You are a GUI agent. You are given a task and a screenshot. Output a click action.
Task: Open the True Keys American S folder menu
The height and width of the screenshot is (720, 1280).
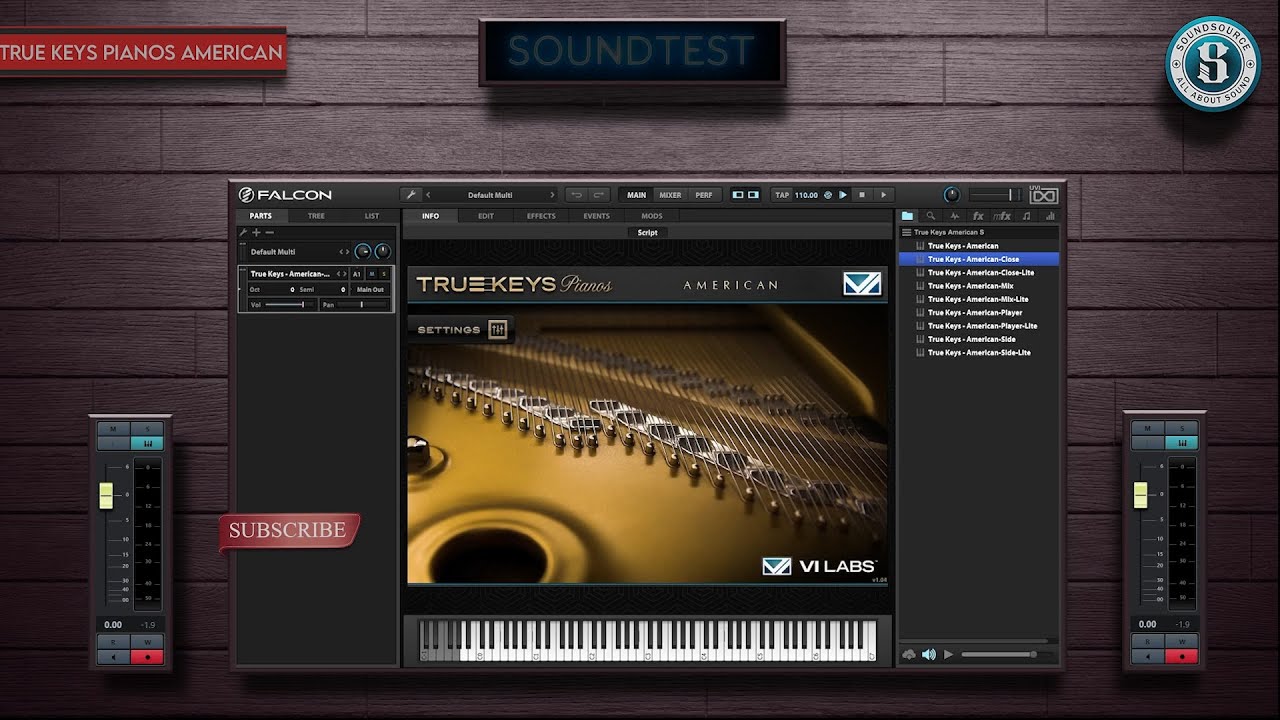(906, 232)
